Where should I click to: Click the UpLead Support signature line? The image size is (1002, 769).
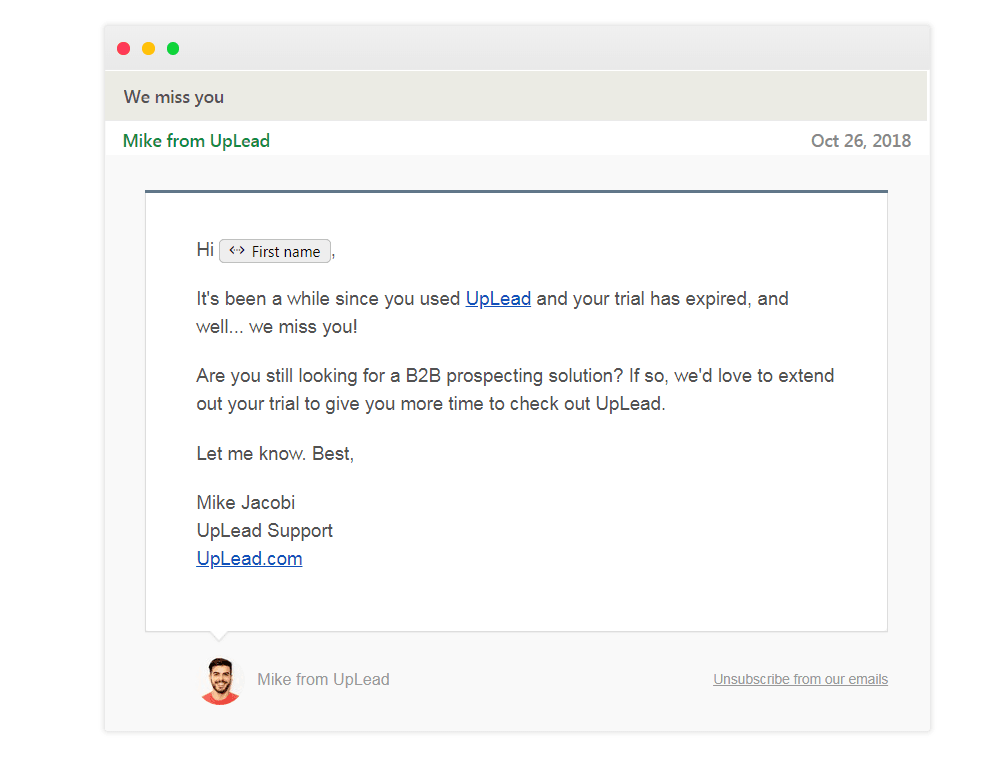click(x=265, y=531)
